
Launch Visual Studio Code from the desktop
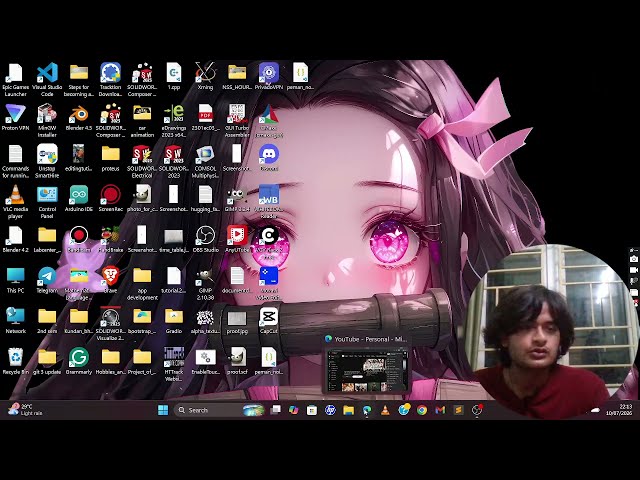47,80
